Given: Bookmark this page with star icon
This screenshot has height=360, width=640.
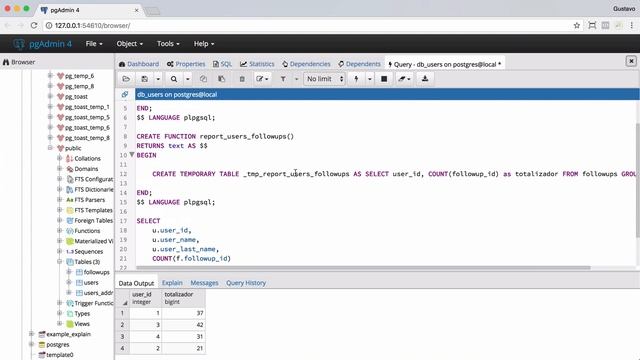Looking at the screenshot, I should point(577,25).
